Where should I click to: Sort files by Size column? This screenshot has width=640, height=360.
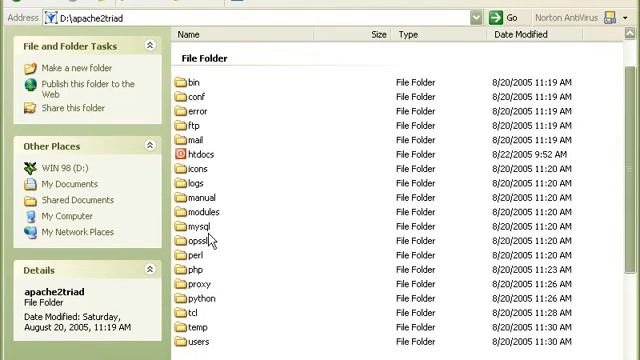[352, 35]
